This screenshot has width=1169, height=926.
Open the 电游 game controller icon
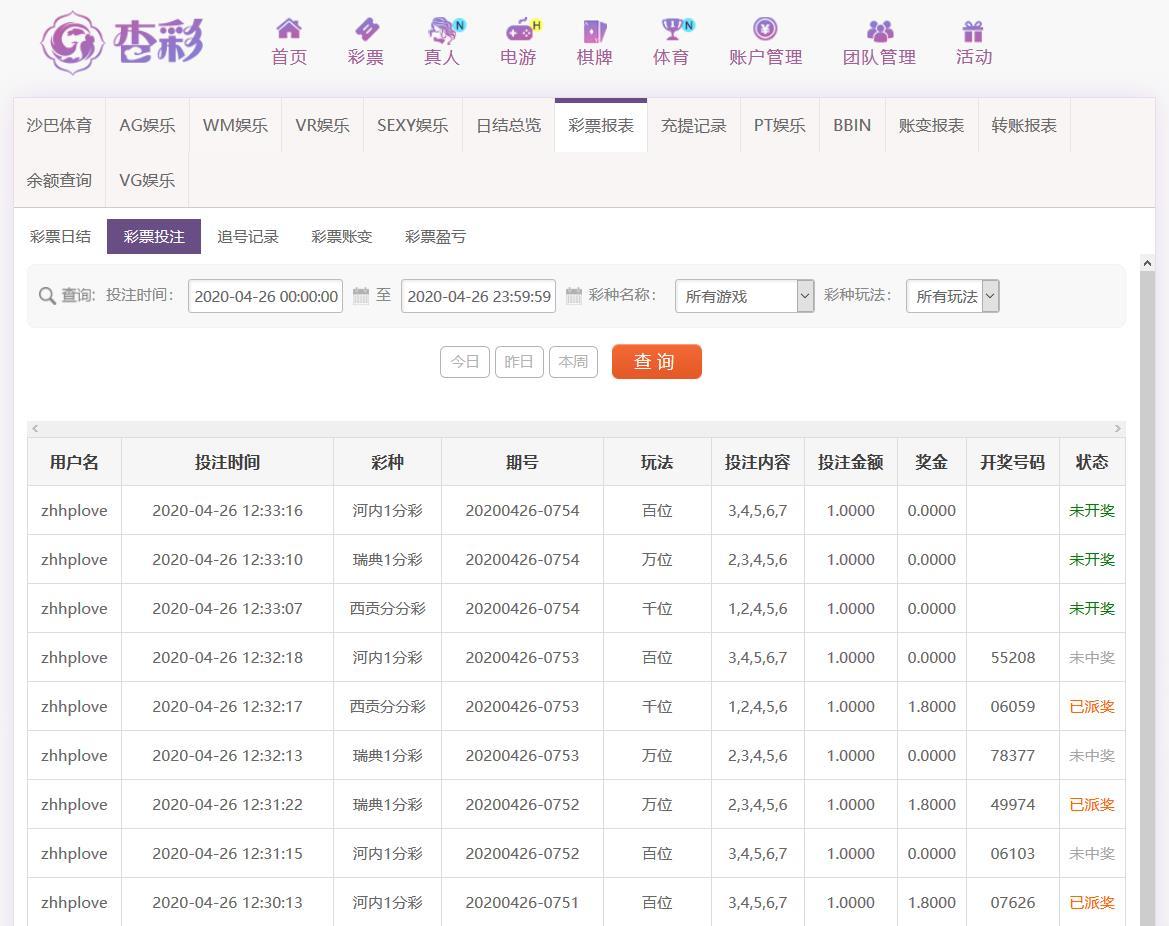click(x=518, y=30)
